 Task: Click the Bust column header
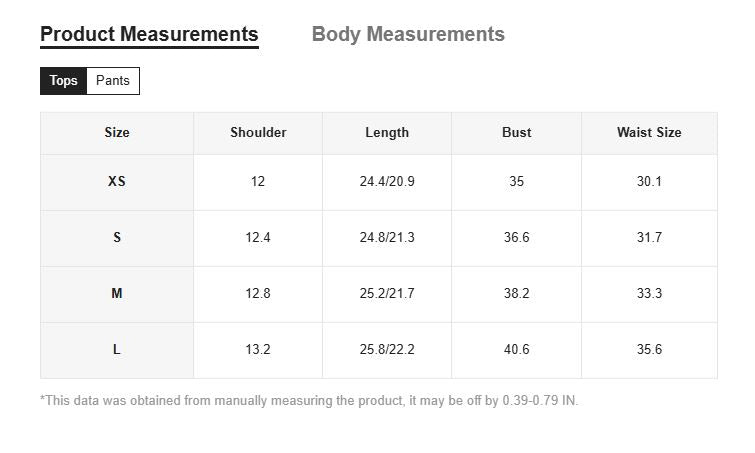tap(516, 132)
